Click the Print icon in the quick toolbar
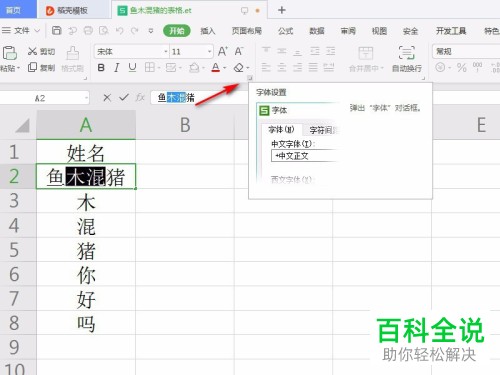 (88, 31)
